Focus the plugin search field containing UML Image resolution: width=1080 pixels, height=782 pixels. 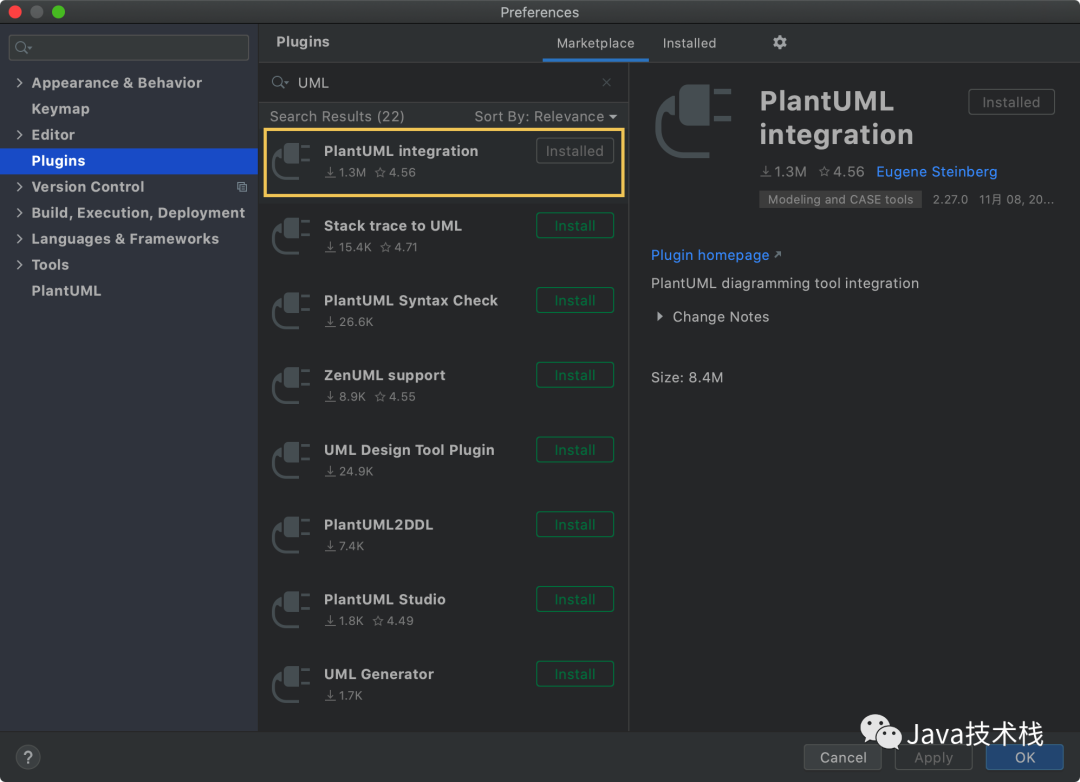tap(444, 83)
